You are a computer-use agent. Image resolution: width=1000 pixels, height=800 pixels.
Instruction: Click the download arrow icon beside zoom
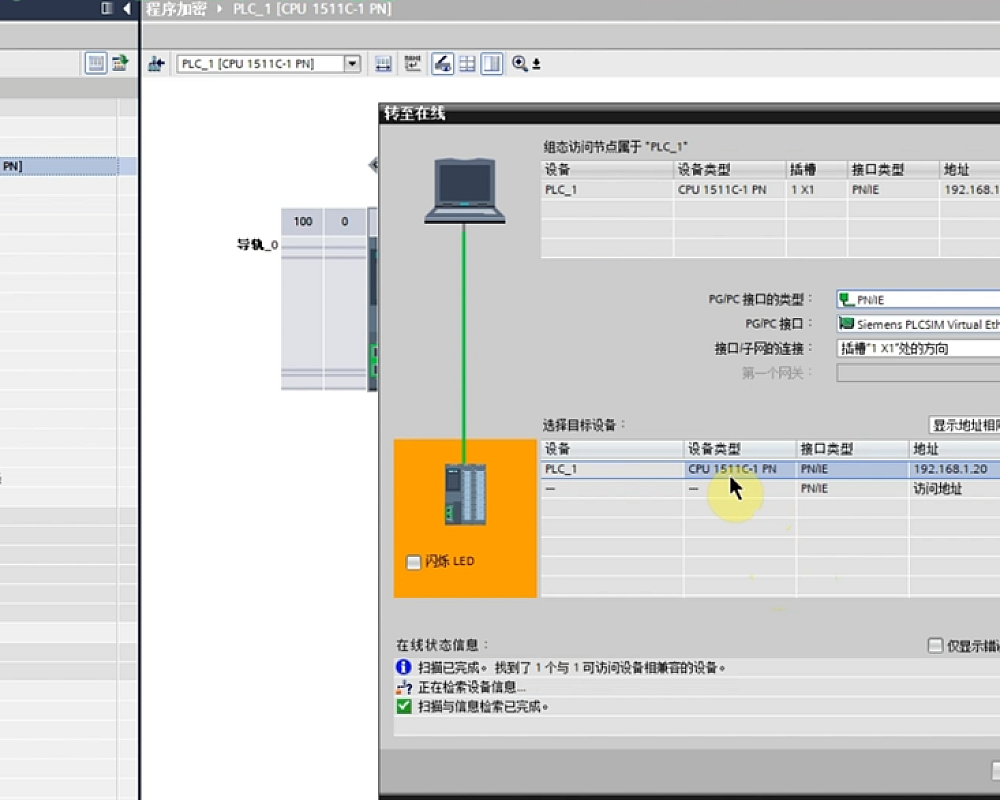click(536, 65)
